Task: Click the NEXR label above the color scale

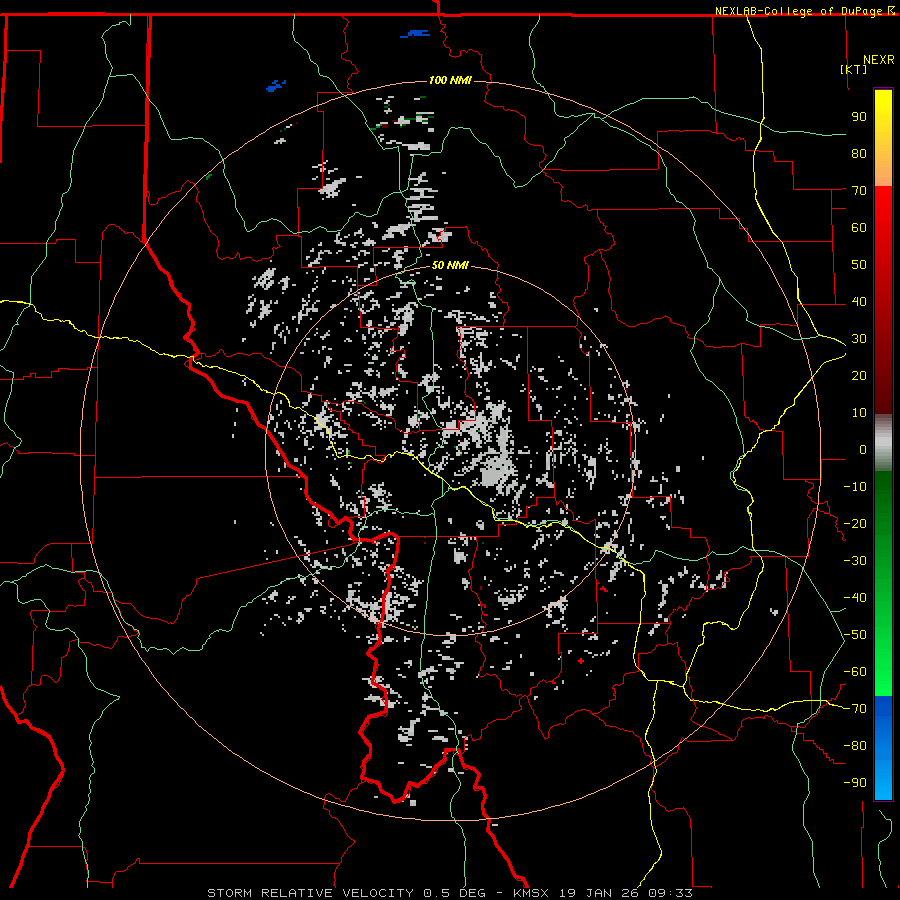Action: (x=877, y=59)
